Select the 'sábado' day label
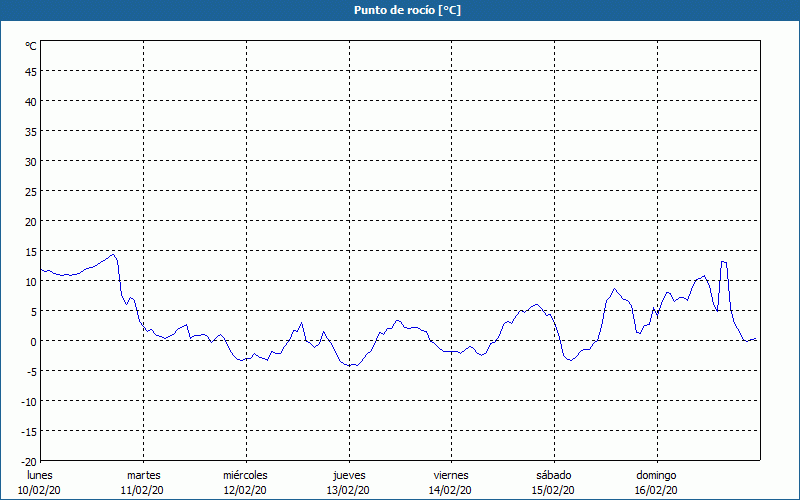Viewport: 800px width, 500px height. point(553,475)
